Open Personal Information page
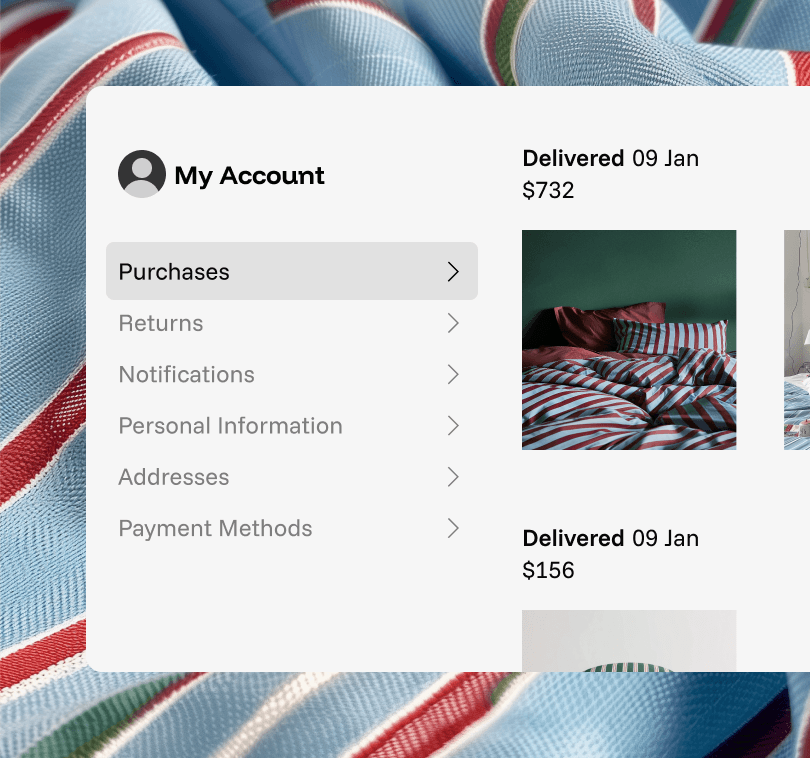810x758 pixels. [231, 426]
